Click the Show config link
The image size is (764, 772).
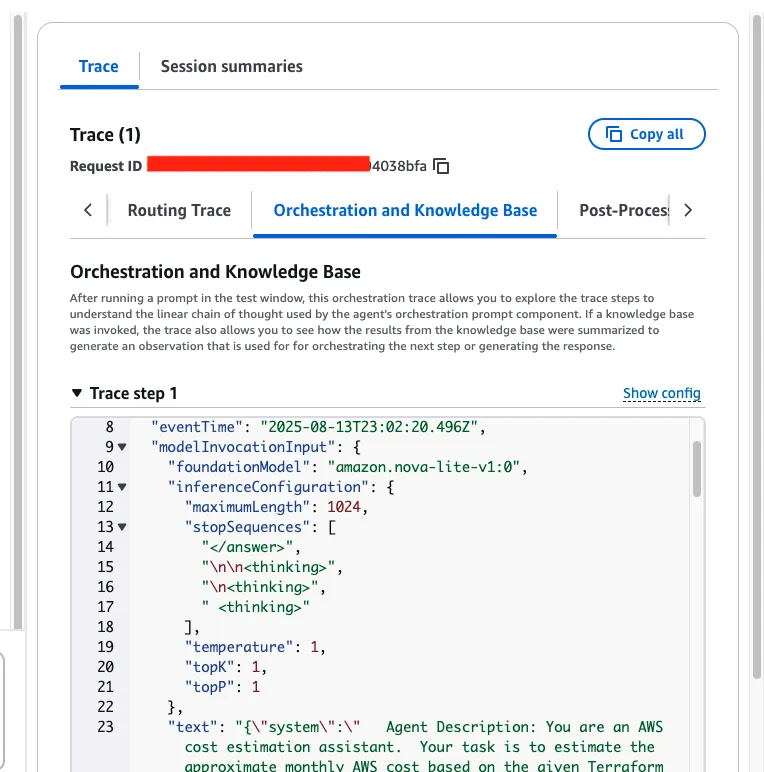[662, 393]
